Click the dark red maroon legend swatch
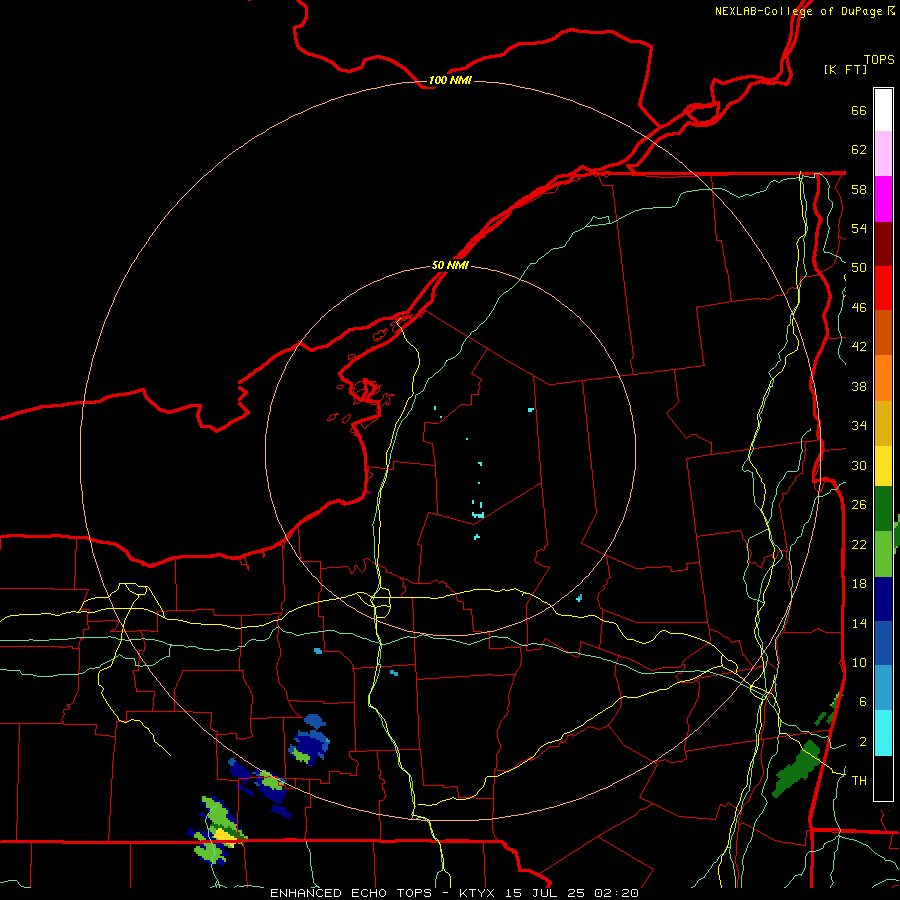This screenshot has height=900, width=900. 883,244
